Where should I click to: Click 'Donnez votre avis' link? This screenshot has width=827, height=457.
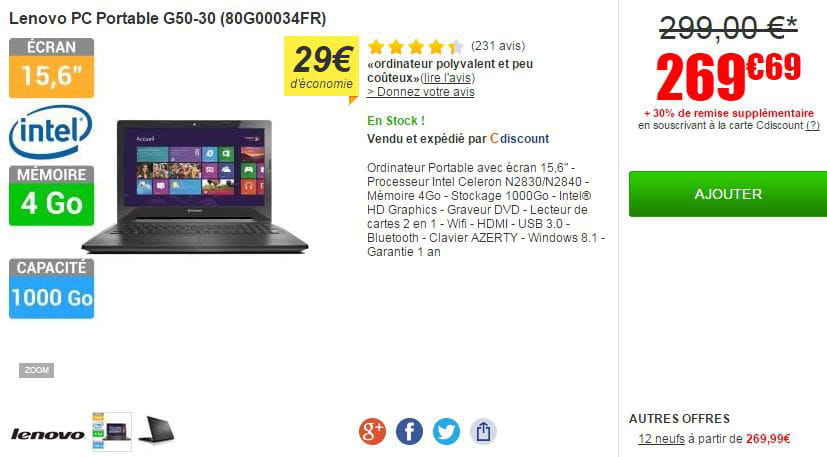pos(420,92)
